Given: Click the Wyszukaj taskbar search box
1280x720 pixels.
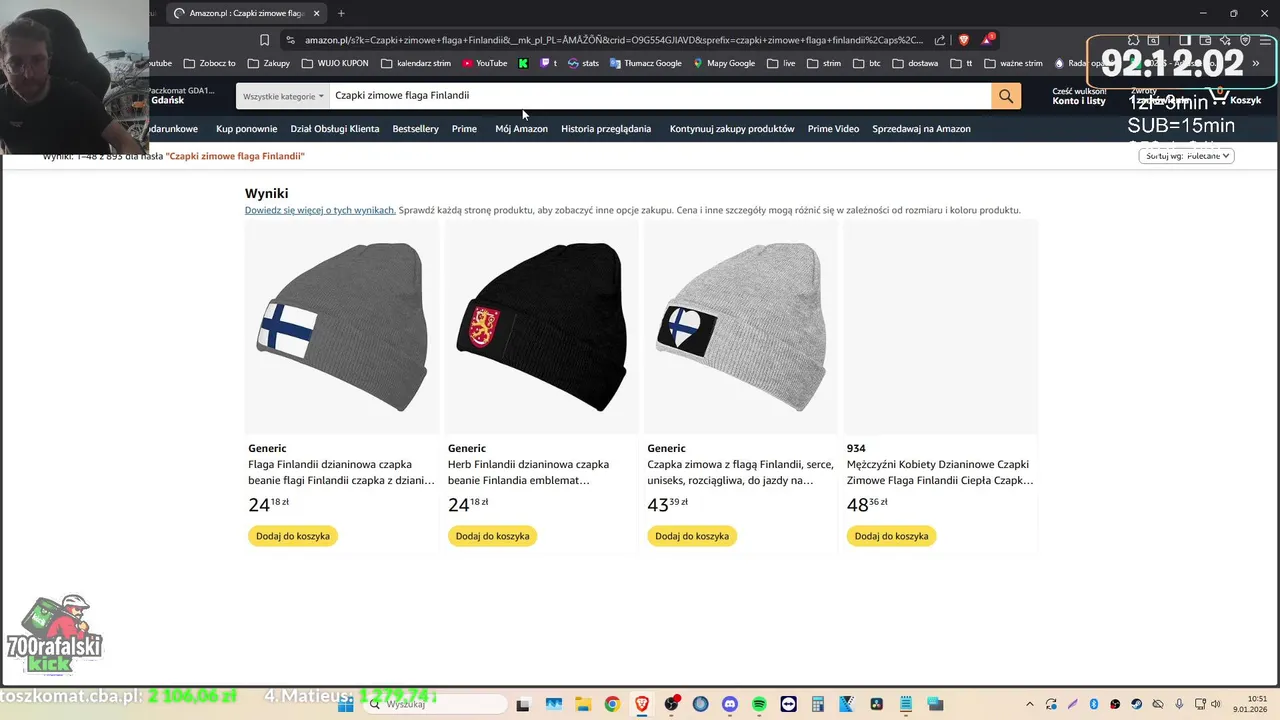Looking at the screenshot, I should click(x=435, y=704).
